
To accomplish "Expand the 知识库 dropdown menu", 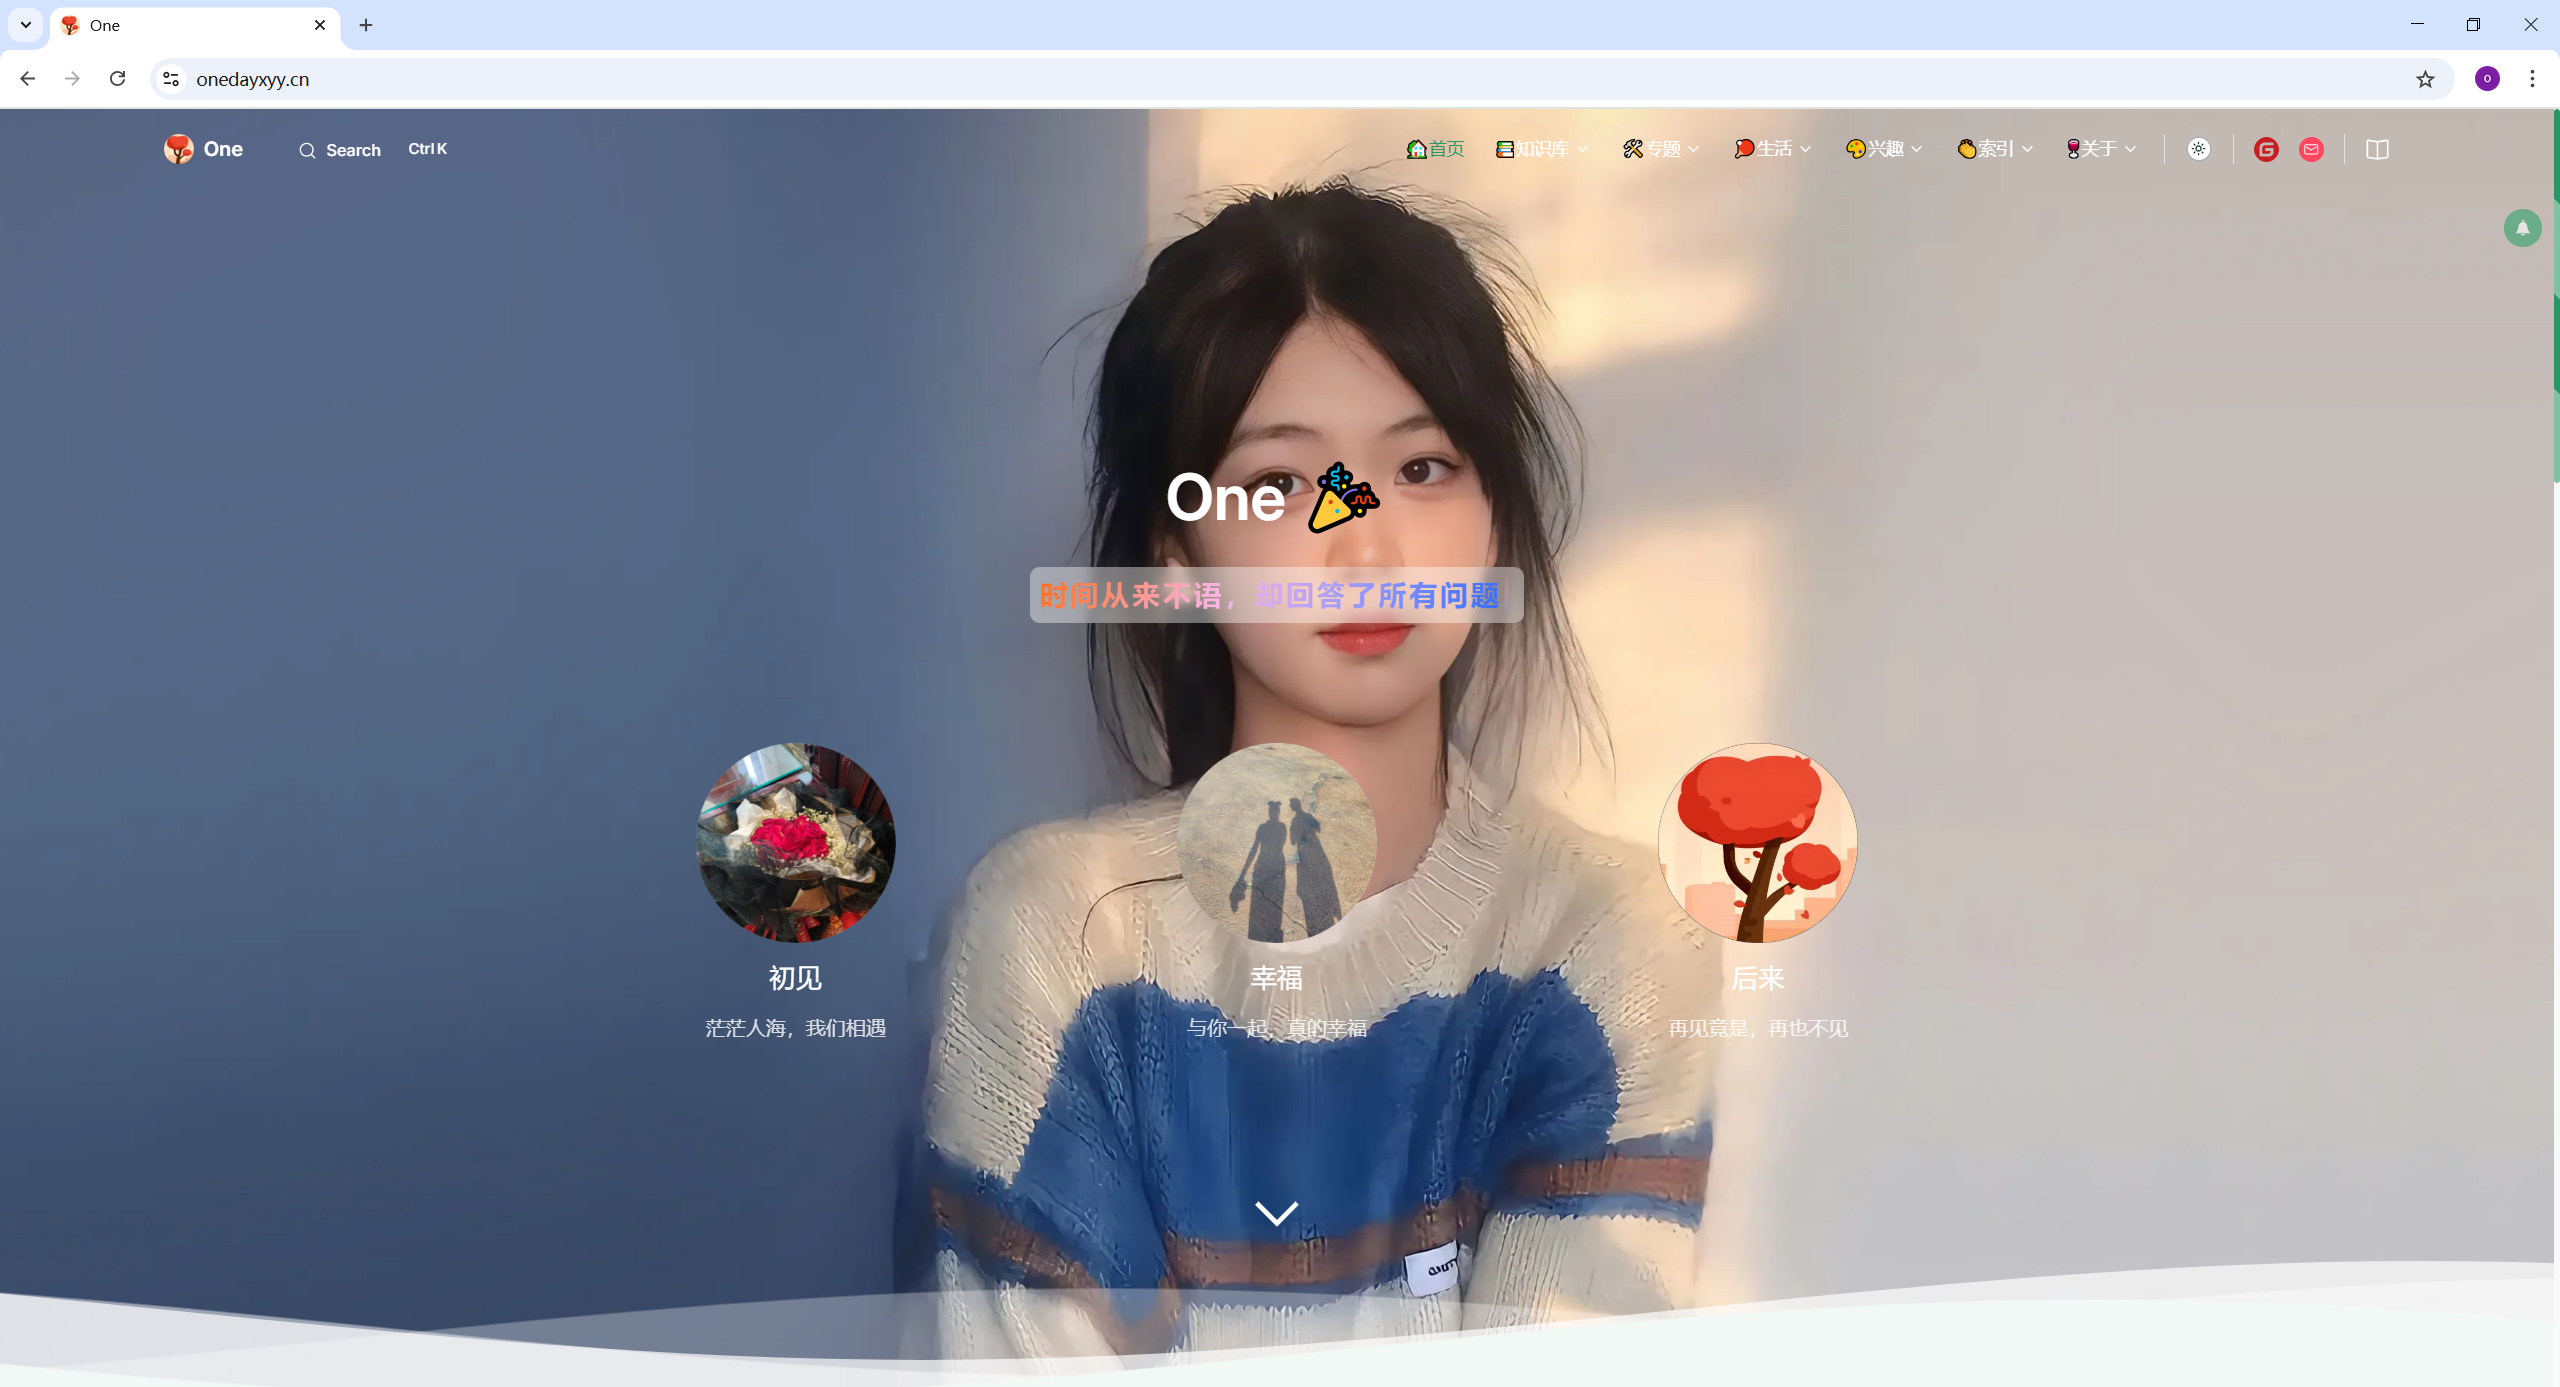I will pos(1542,149).
